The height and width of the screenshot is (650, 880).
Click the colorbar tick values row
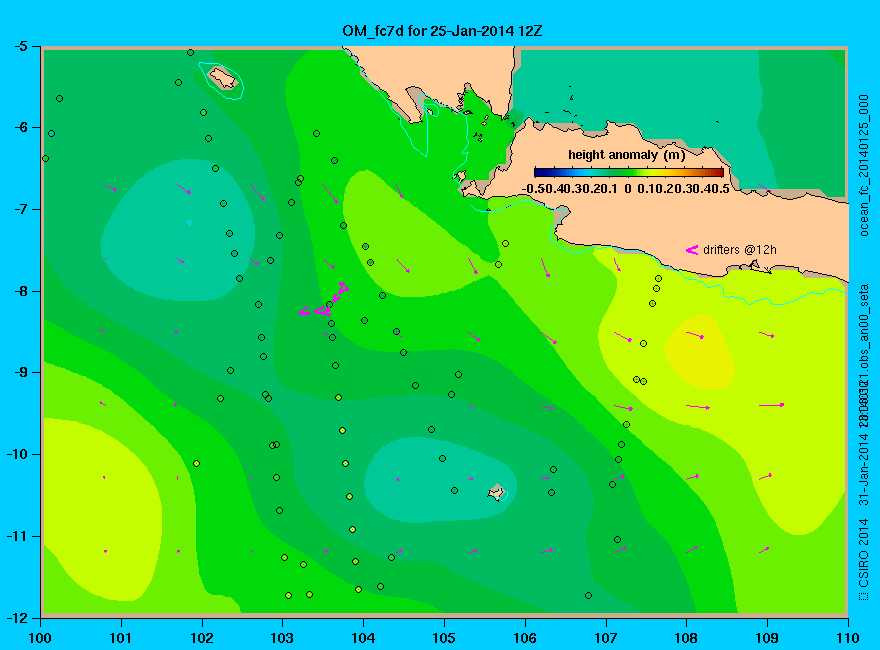pos(626,189)
